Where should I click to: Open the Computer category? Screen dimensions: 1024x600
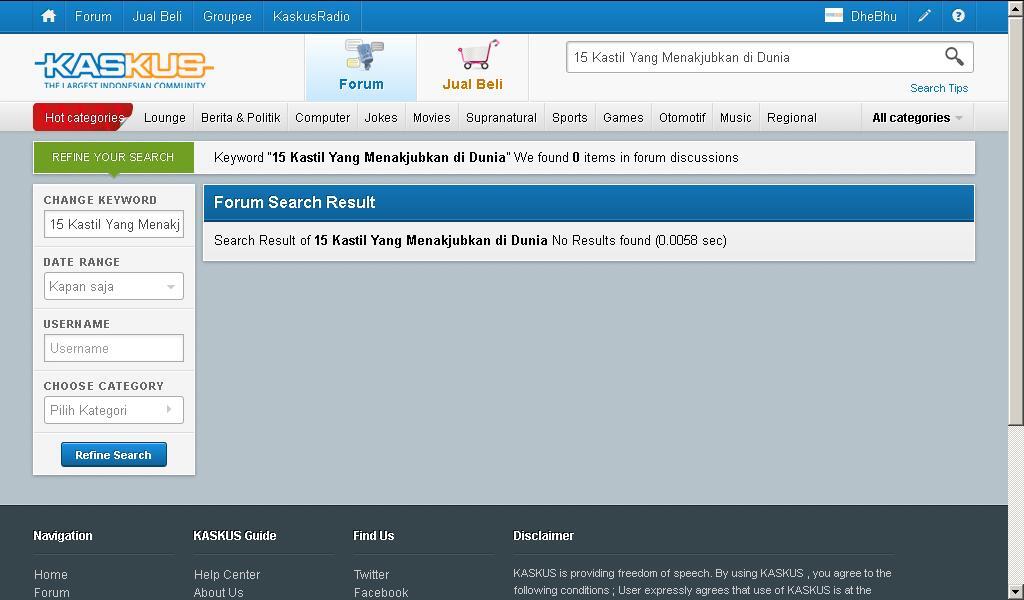pyautogui.click(x=323, y=118)
